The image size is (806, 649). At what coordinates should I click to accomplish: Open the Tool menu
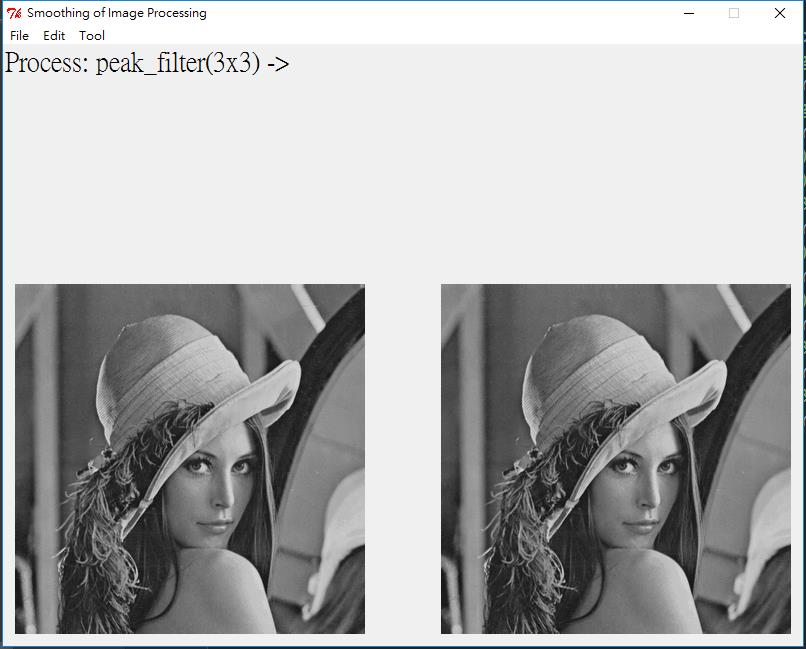point(92,35)
